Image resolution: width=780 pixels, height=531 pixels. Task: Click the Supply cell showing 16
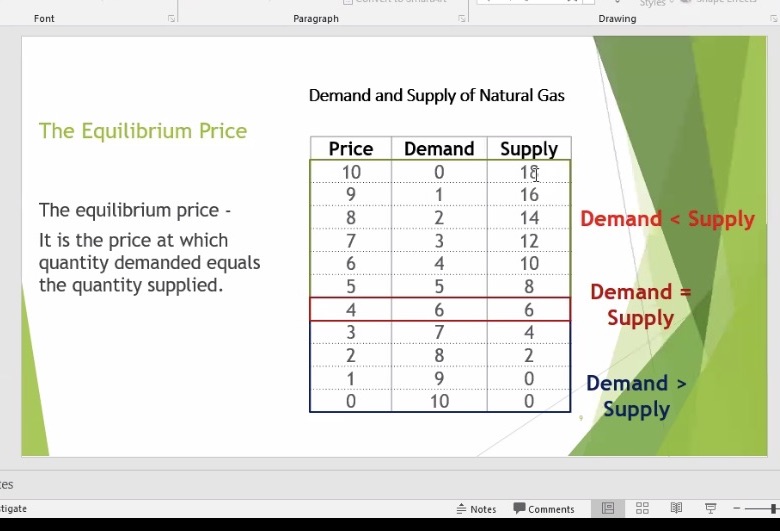pos(529,194)
